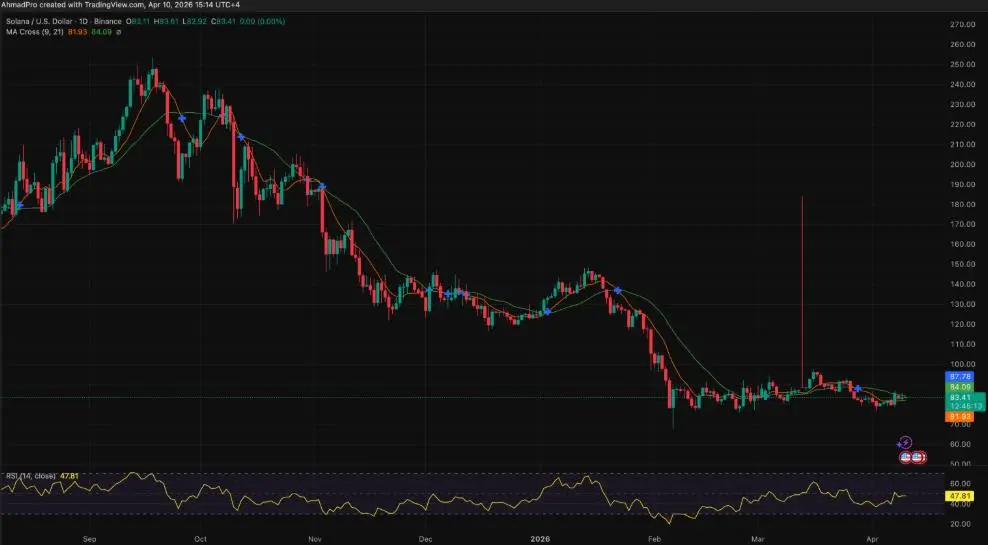Screen dimensions: 988x545
Task: Click the 200.00 price axis label
Action: tap(962, 164)
